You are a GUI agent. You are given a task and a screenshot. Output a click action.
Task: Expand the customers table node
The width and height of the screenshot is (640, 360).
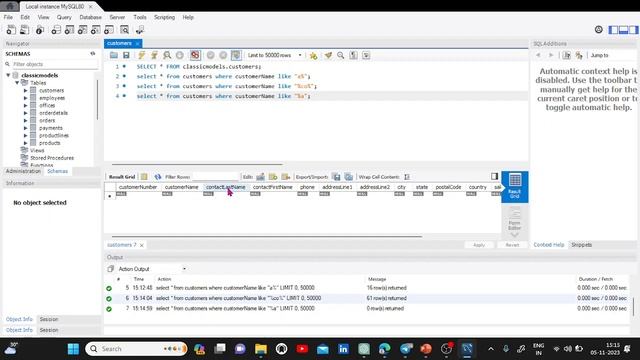26,91
